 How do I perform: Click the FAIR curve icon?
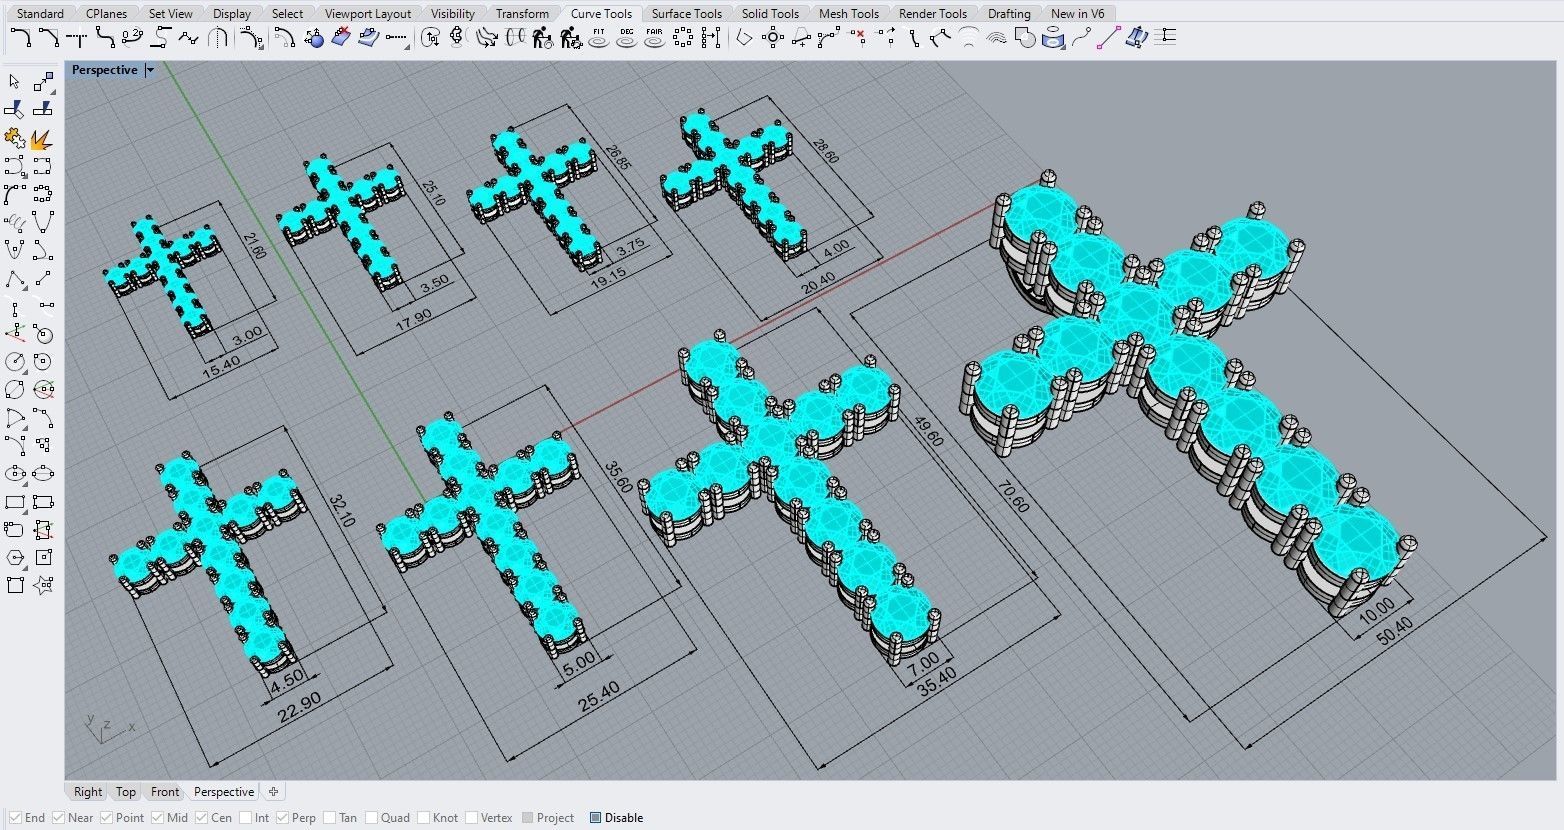654,38
